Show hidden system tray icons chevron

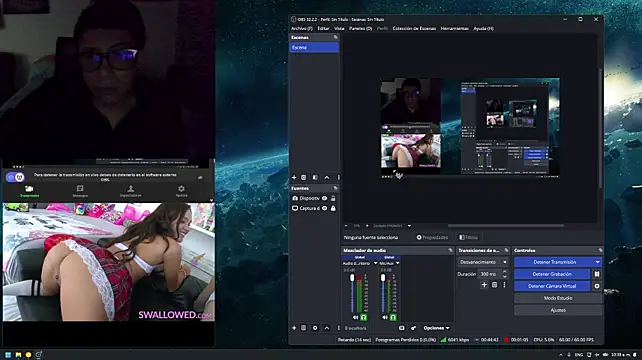561,355
